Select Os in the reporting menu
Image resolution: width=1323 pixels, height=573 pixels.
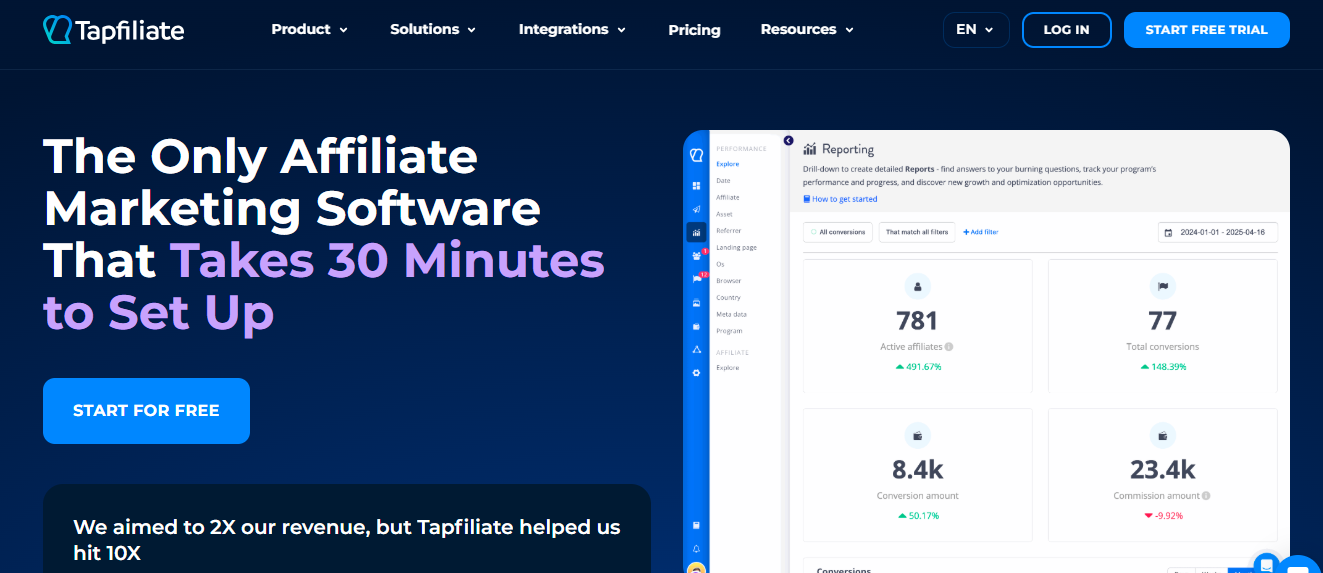coord(720,264)
